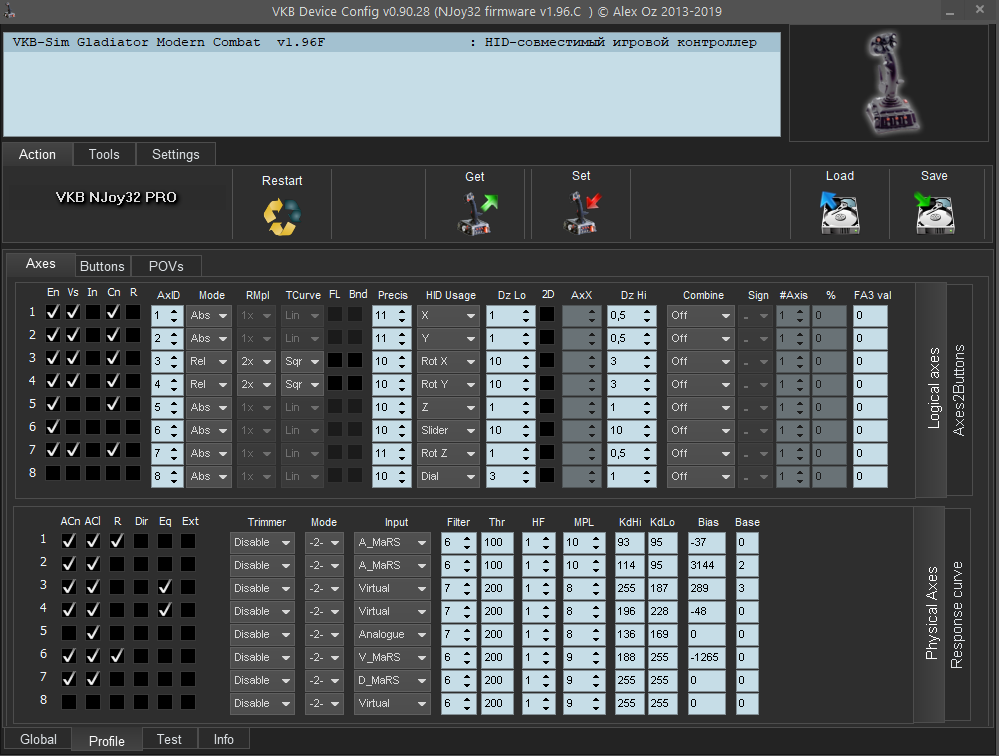This screenshot has height=756, width=999.
Task: Click VKB NJoy32 PRO label
Action: [116, 197]
